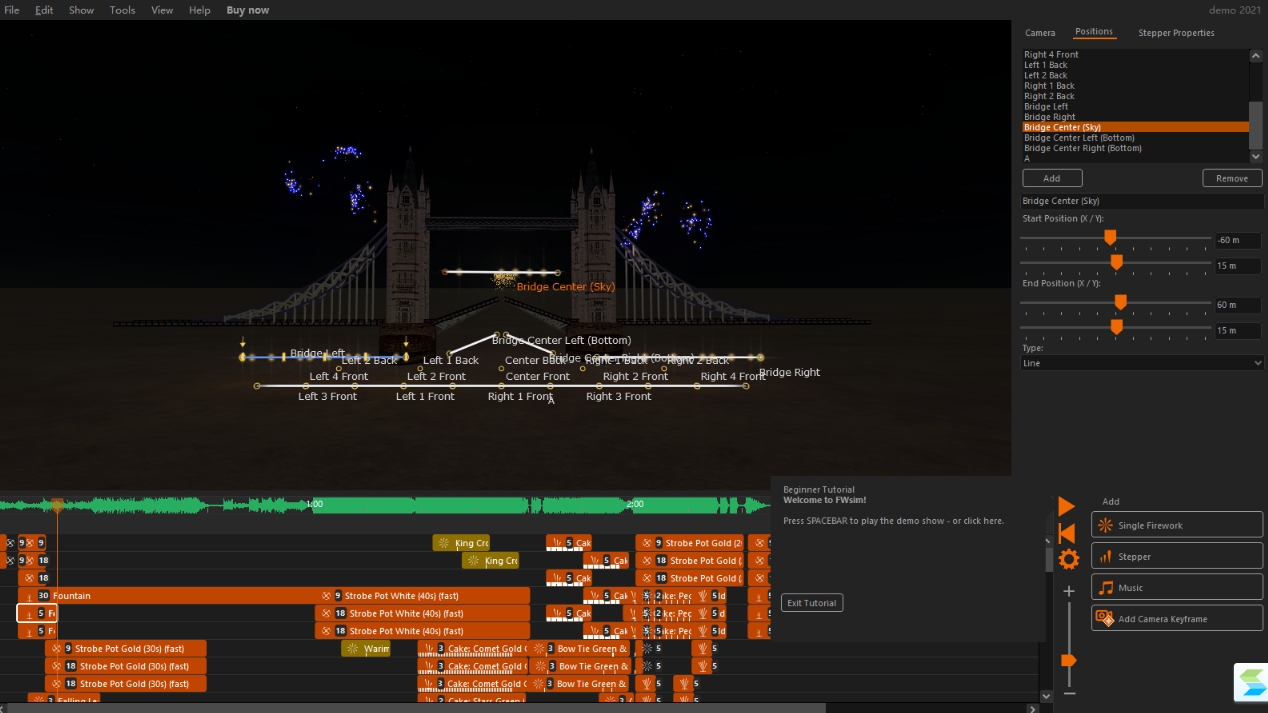Select Bridge Right in the positions list
1268x713 pixels.
(1049, 117)
